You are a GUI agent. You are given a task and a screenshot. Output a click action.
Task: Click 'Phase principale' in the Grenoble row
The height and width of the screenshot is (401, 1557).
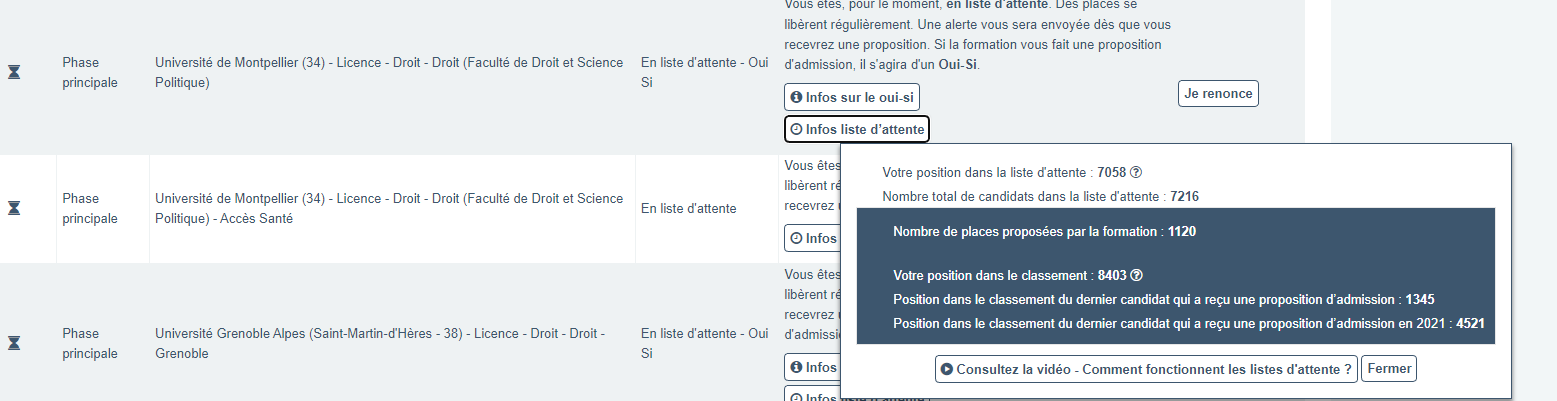tap(90, 343)
